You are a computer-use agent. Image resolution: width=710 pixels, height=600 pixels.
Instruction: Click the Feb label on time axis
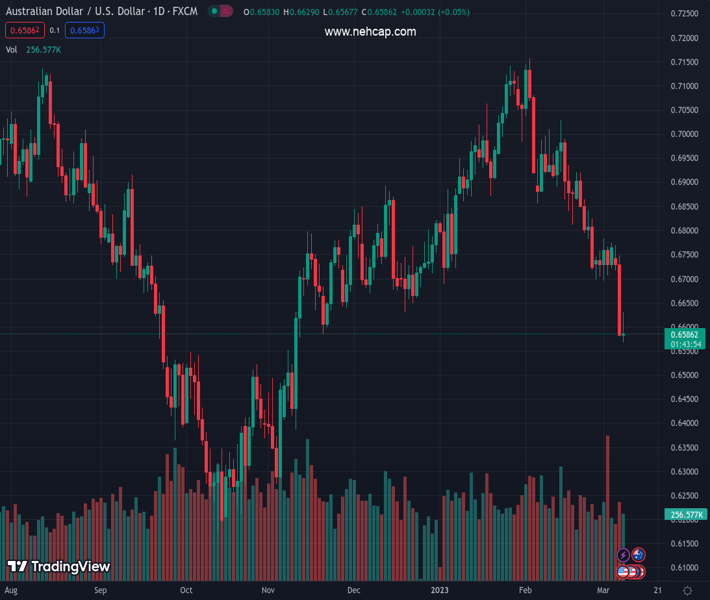(x=525, y=591)
